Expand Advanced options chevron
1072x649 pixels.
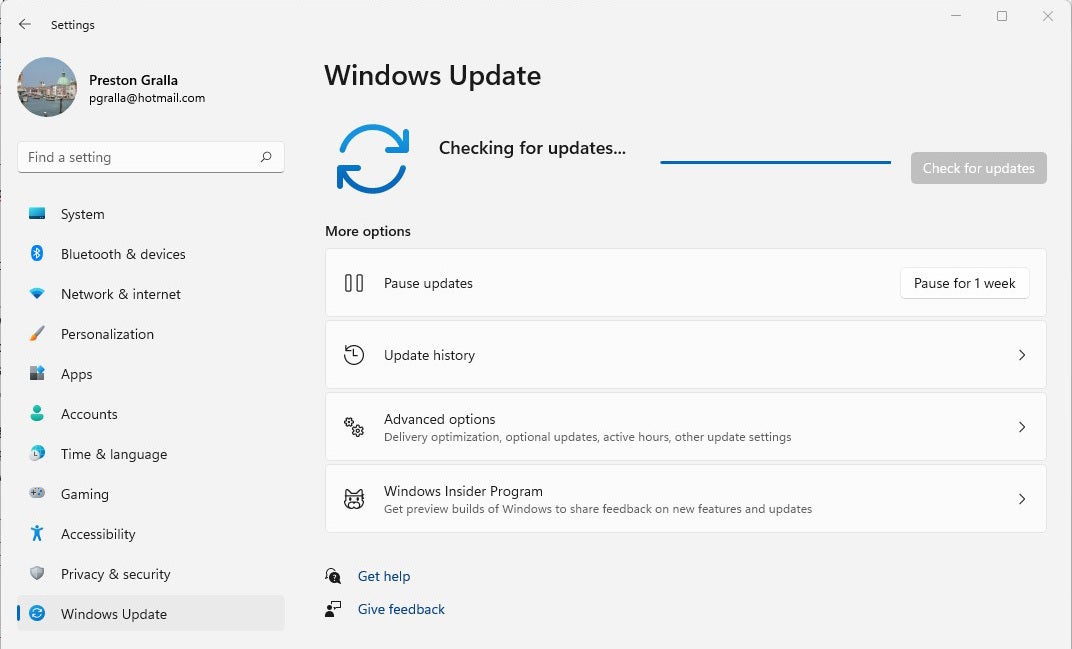(x=1021, y=427)
